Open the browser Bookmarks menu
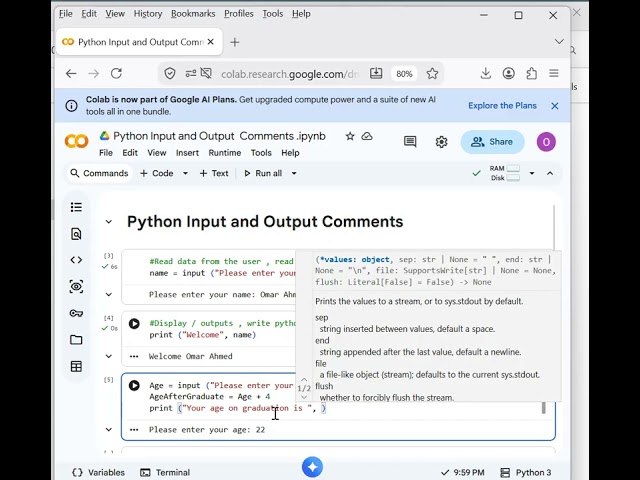Screen dimensions: 640x480 pos(193,14)
